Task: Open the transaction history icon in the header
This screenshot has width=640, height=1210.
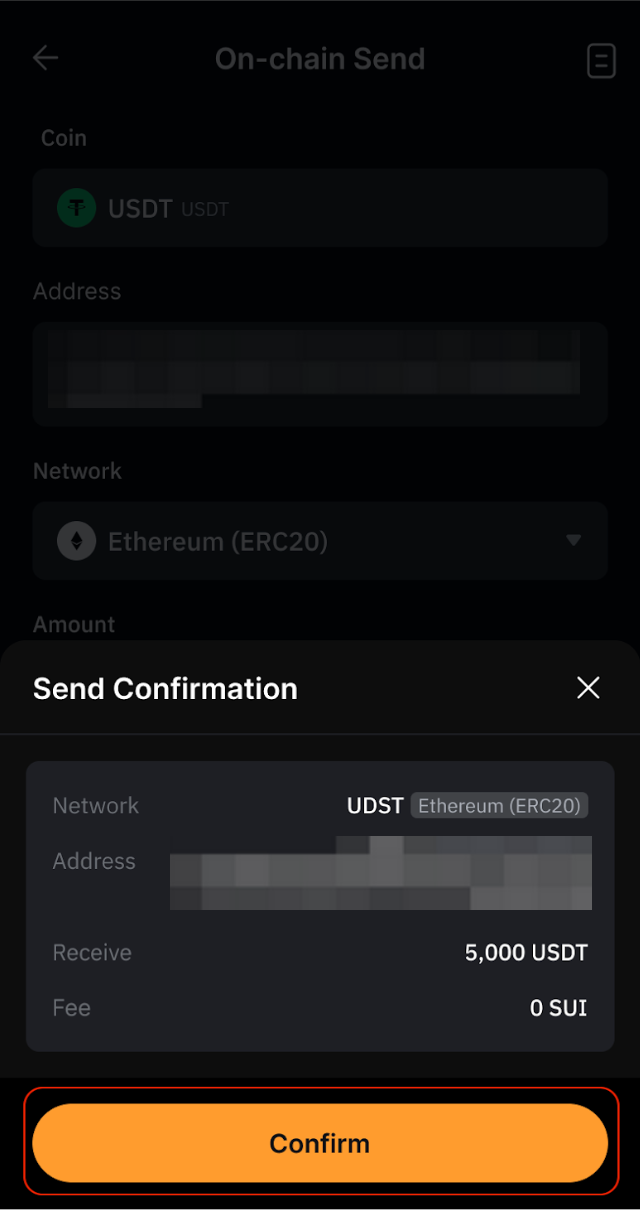Action: [x=600, y=61]
